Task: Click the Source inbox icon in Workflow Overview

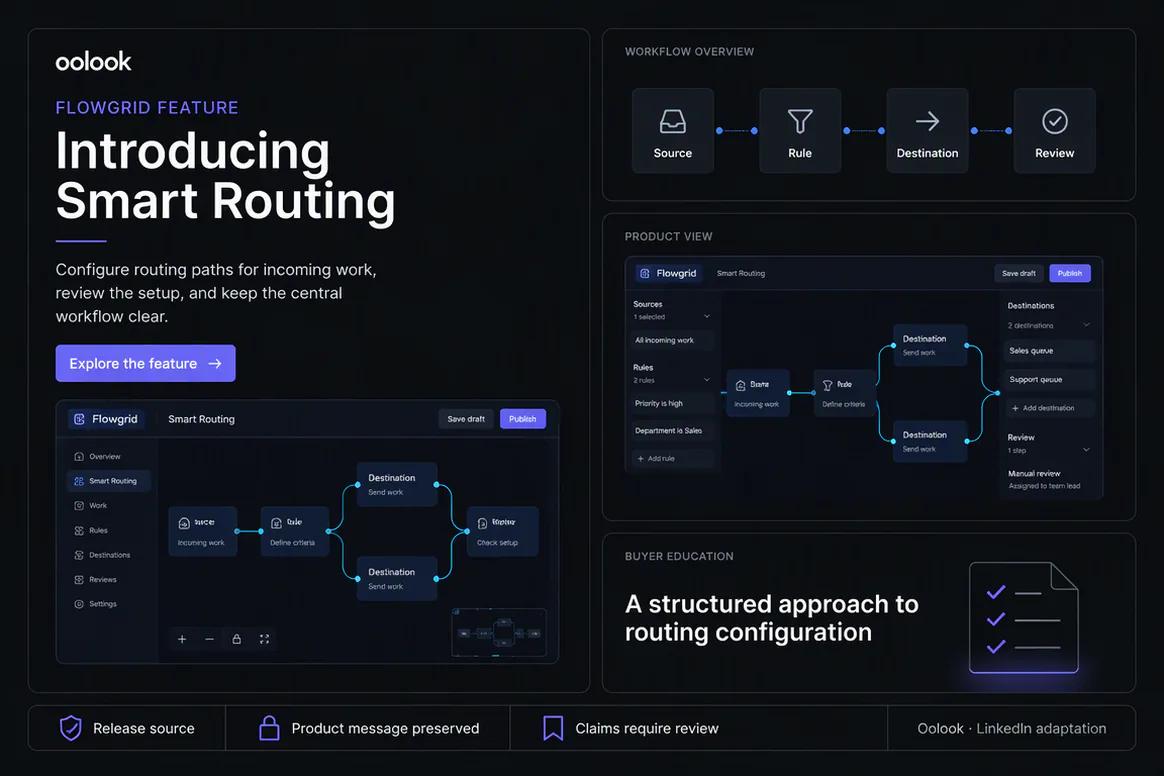Action: [x=673, y=121]
